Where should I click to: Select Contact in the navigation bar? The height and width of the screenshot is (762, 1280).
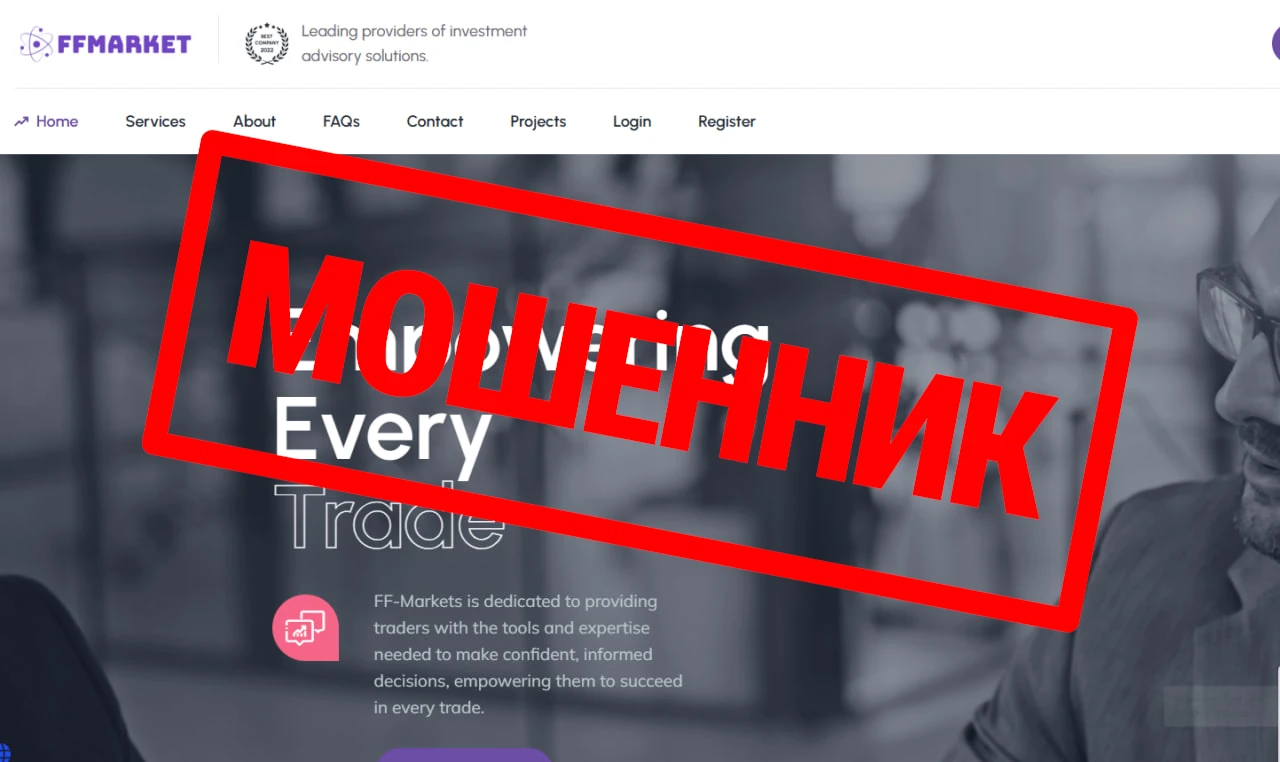tap(435, 121)
